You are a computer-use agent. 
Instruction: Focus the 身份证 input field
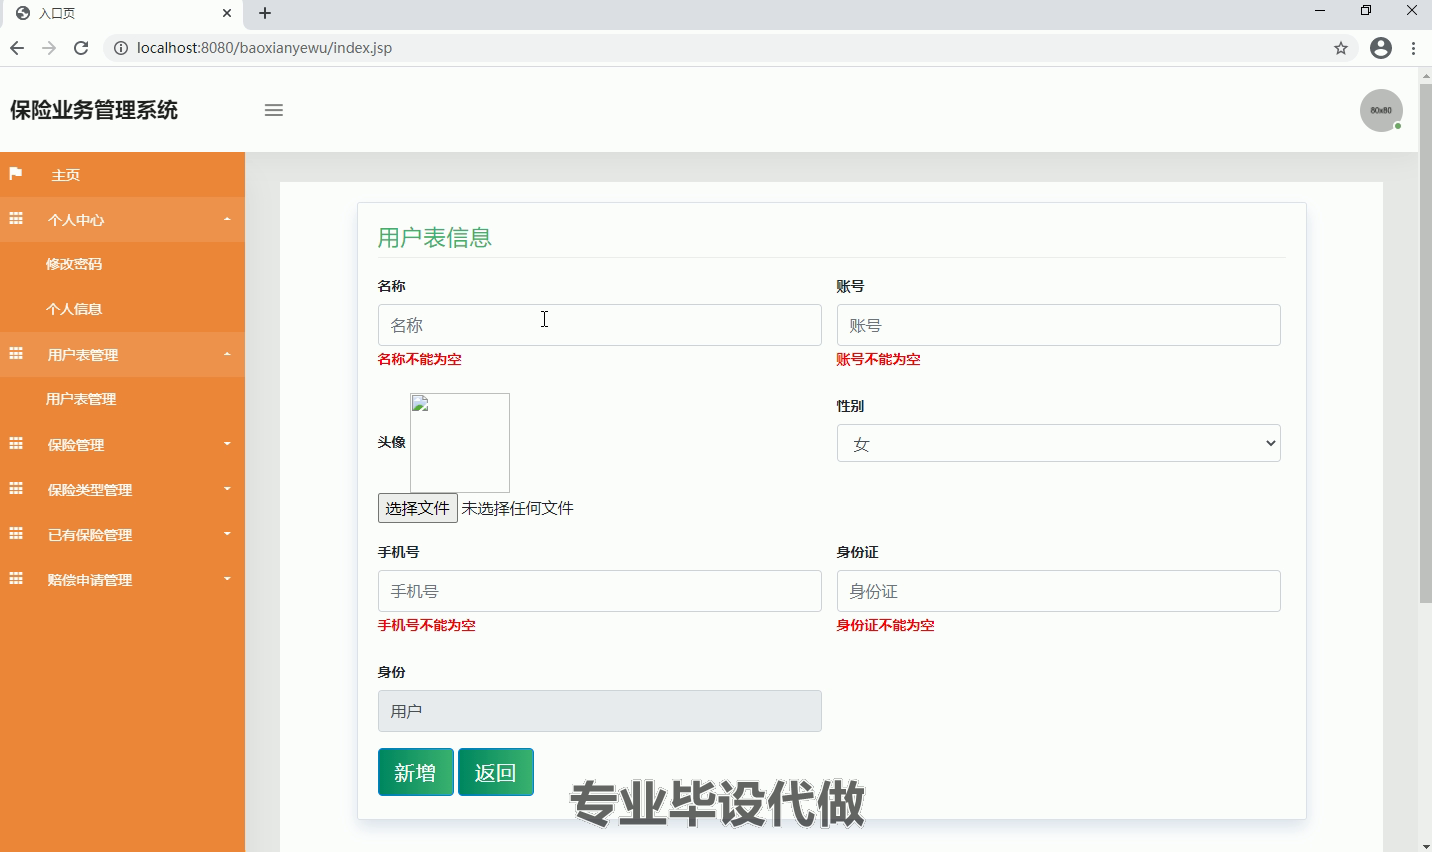point(1058,591)
